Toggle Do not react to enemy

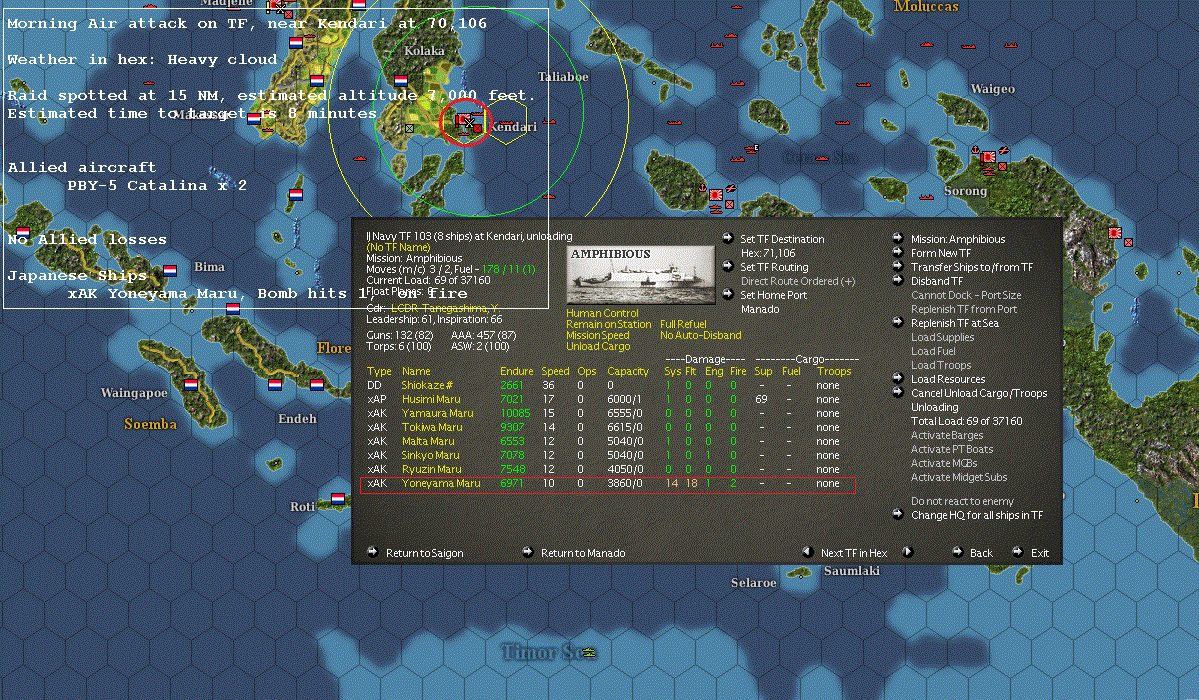tap(962, 501)
